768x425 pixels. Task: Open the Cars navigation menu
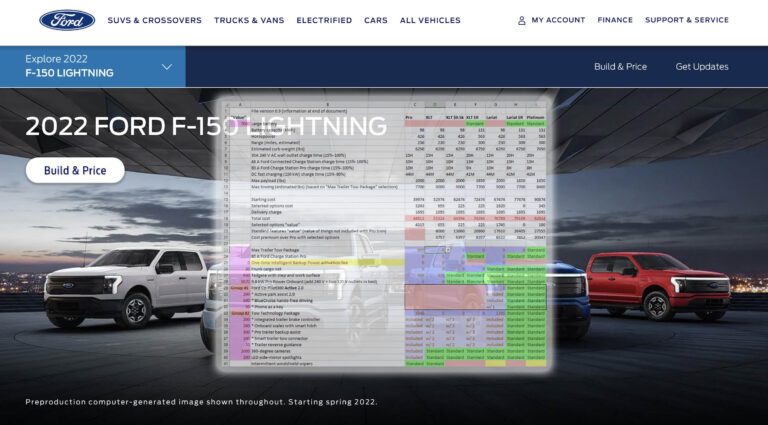tap(376, 20)
